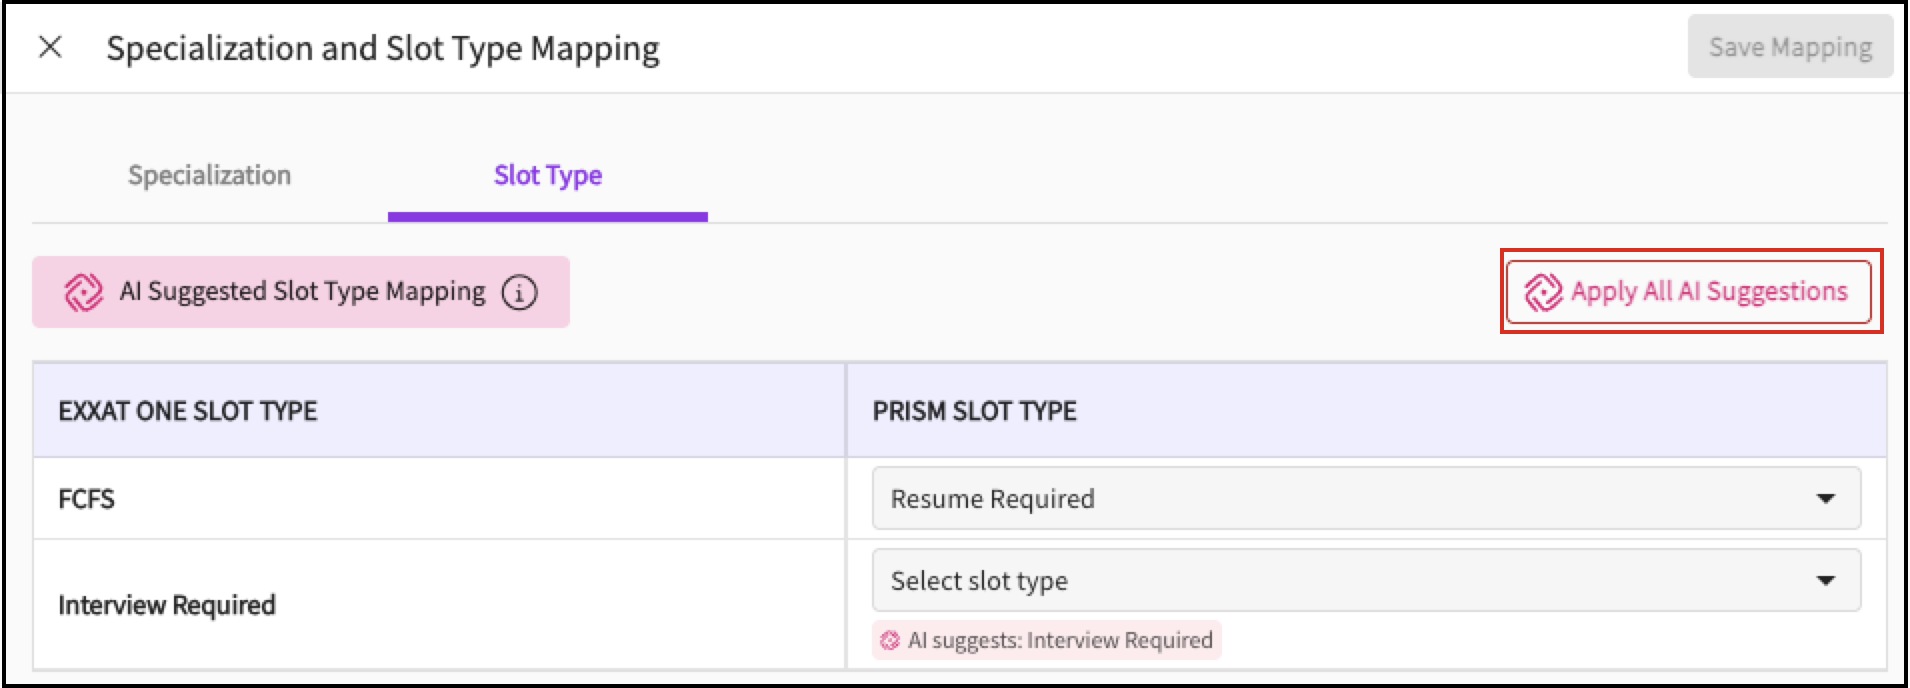
Task: Close the mapping dialog with the X icon
Action: pos(50,47)
